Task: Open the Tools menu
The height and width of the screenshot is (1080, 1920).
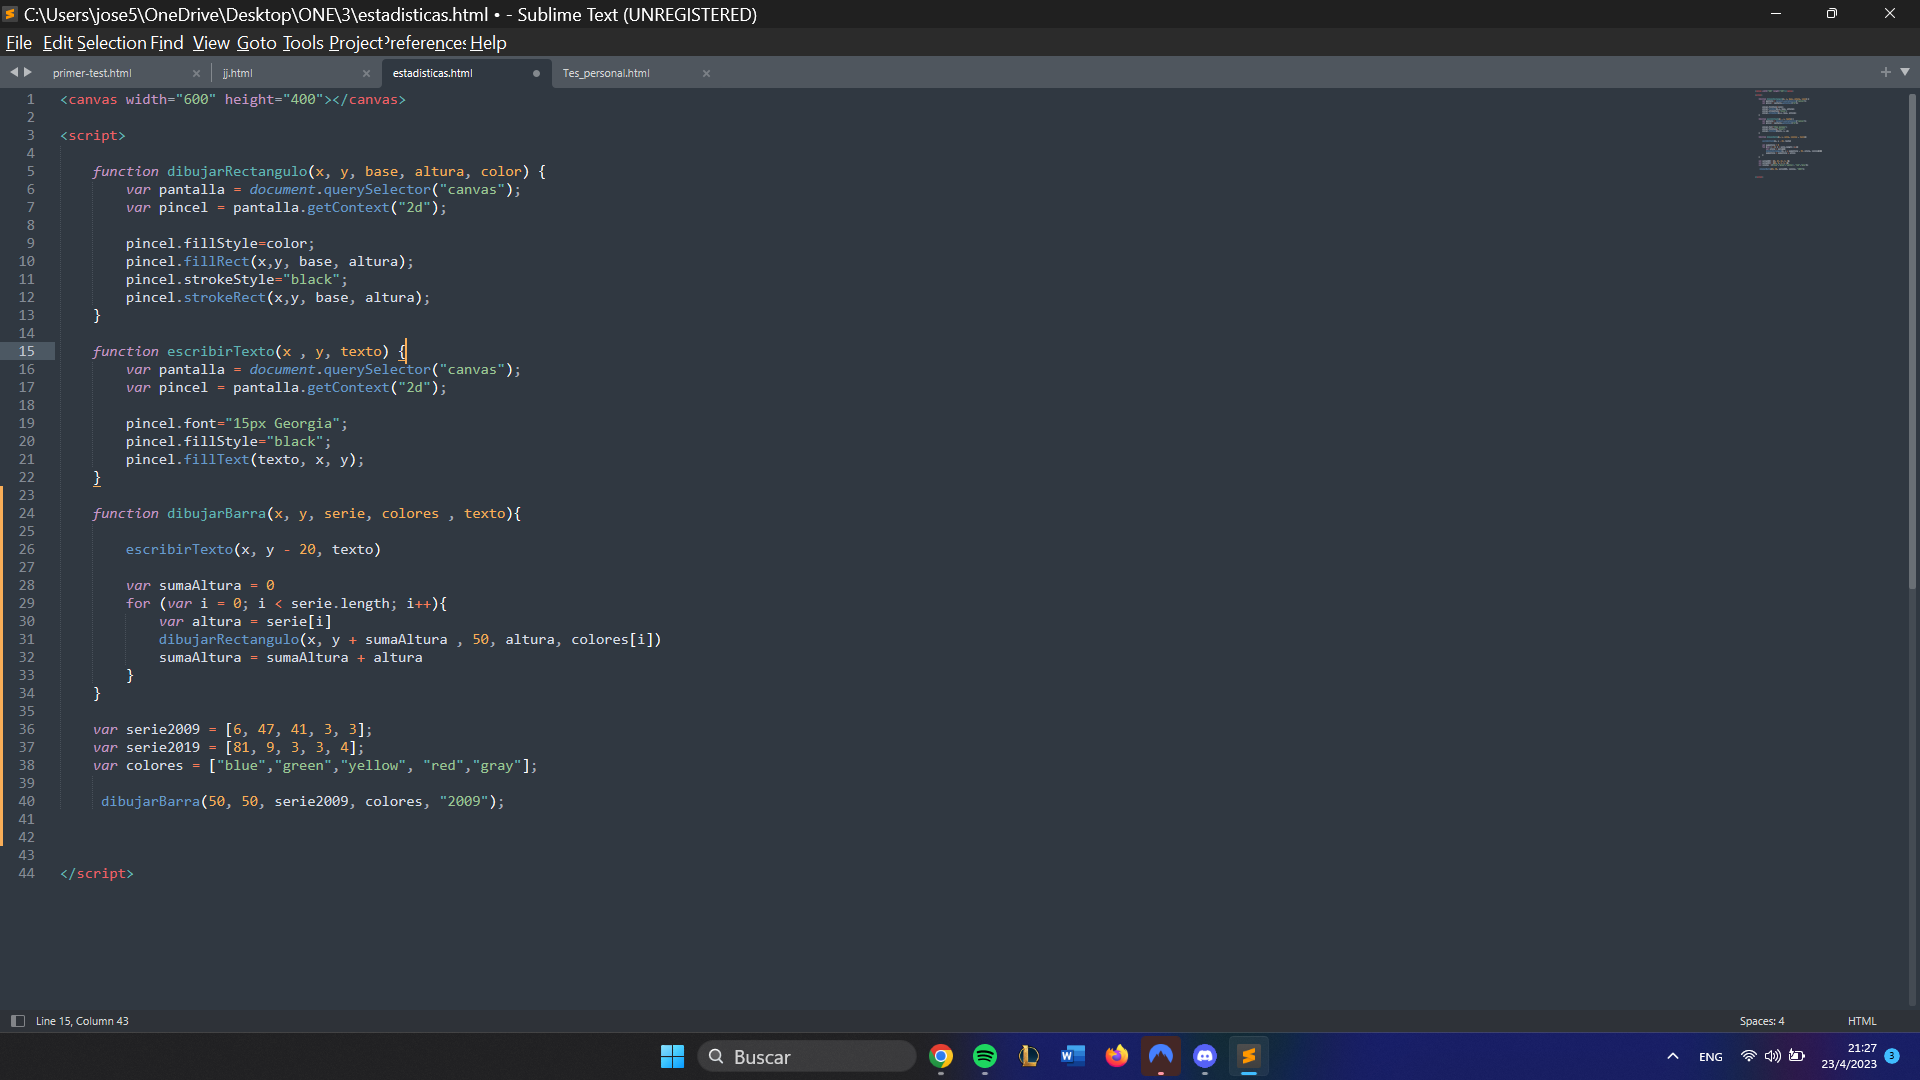Action: click(x=303, y=43)
